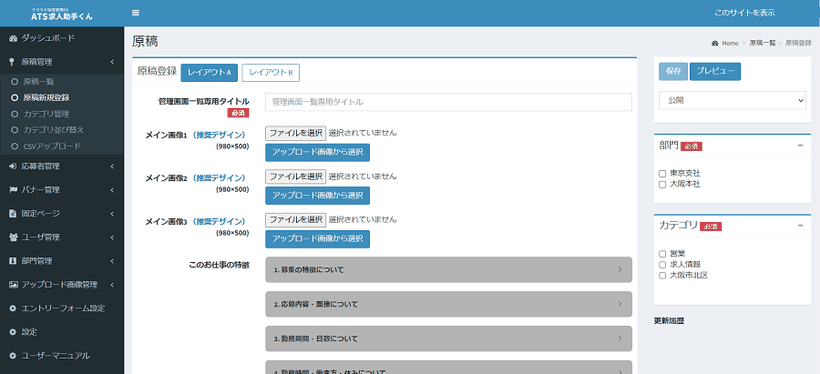This screenshot has width=820, height=374.
Task: Collapse the カテゴリ panel with minus button
Action: [800, 225]
